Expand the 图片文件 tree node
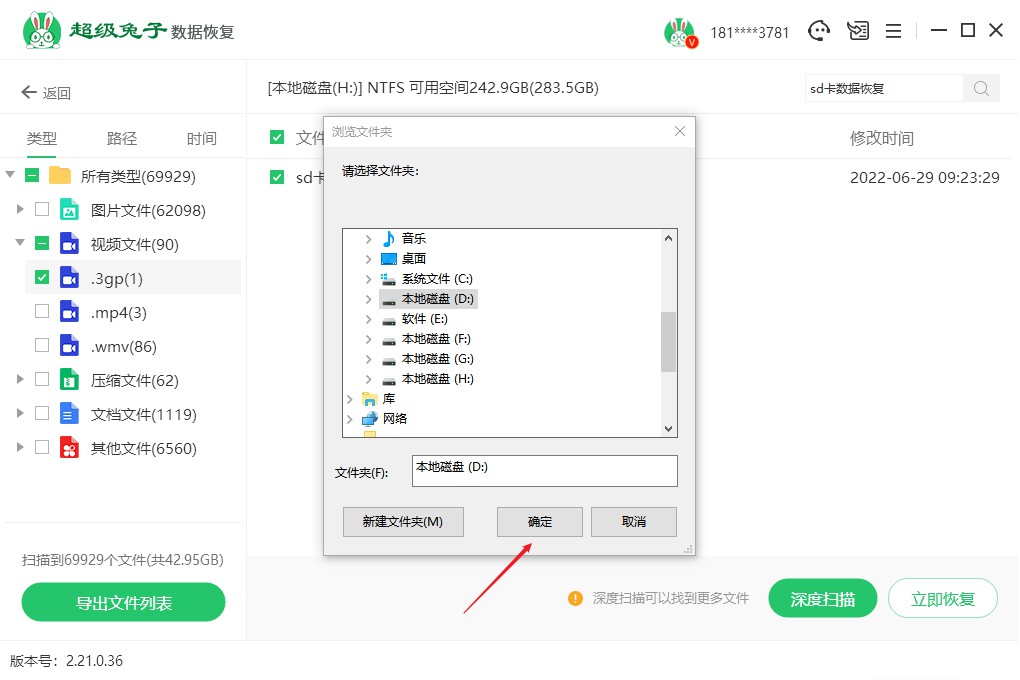 (20, 209)
